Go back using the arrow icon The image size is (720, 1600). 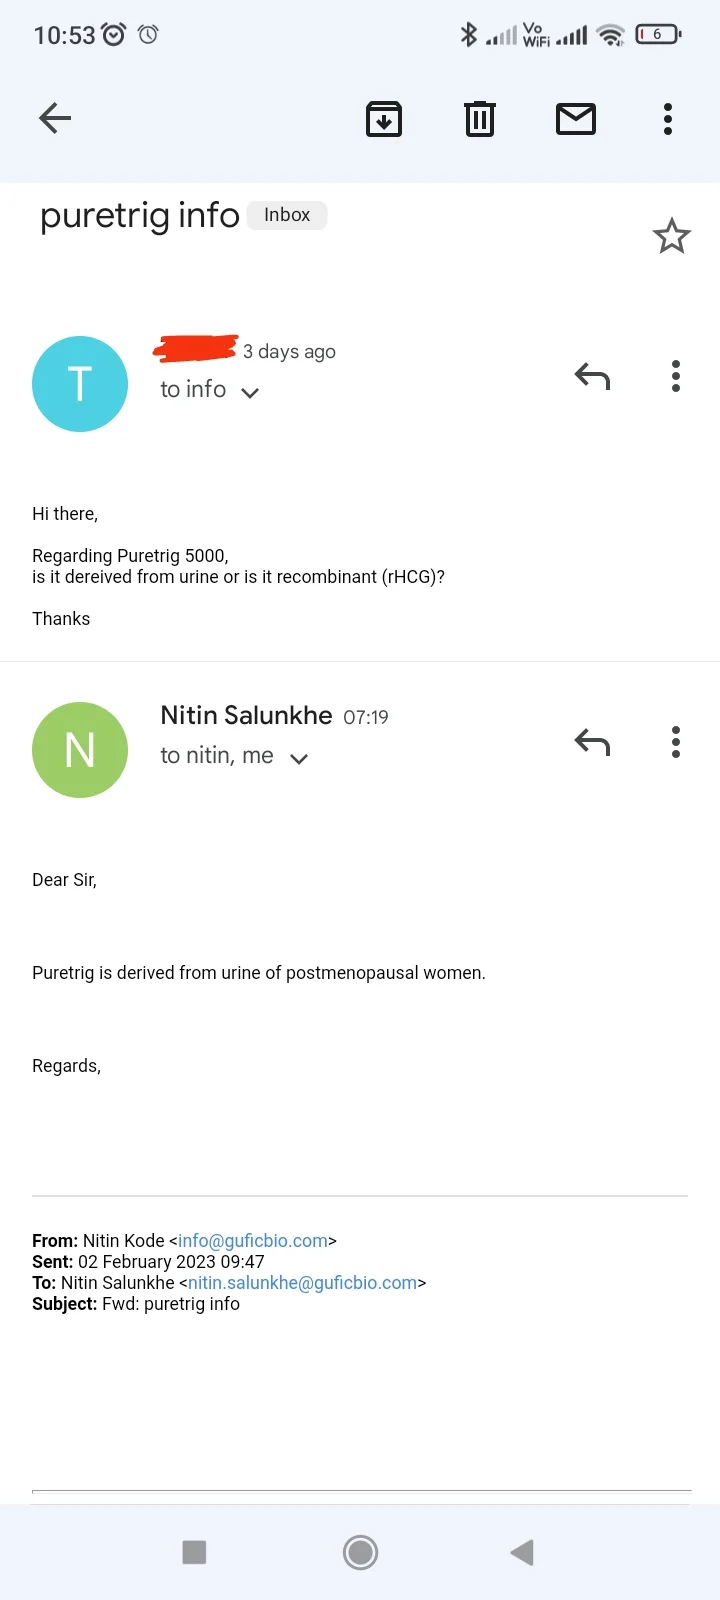(x=55, y=119)
